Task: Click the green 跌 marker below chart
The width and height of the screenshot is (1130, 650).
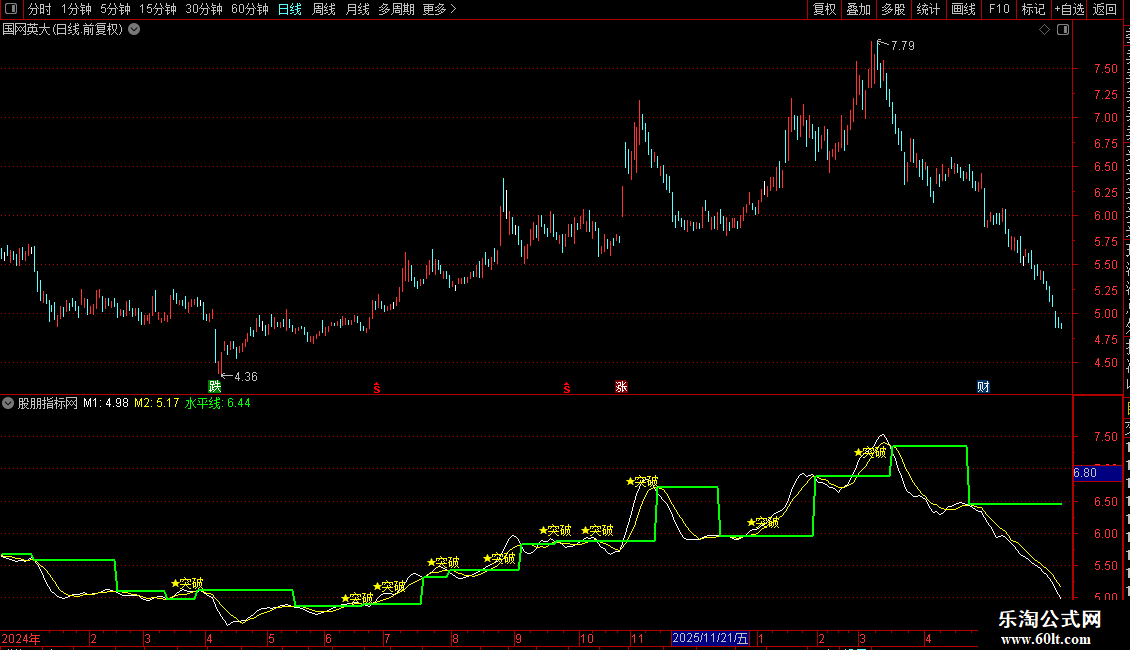Action: pyautogui.click(x=215, y=386)
